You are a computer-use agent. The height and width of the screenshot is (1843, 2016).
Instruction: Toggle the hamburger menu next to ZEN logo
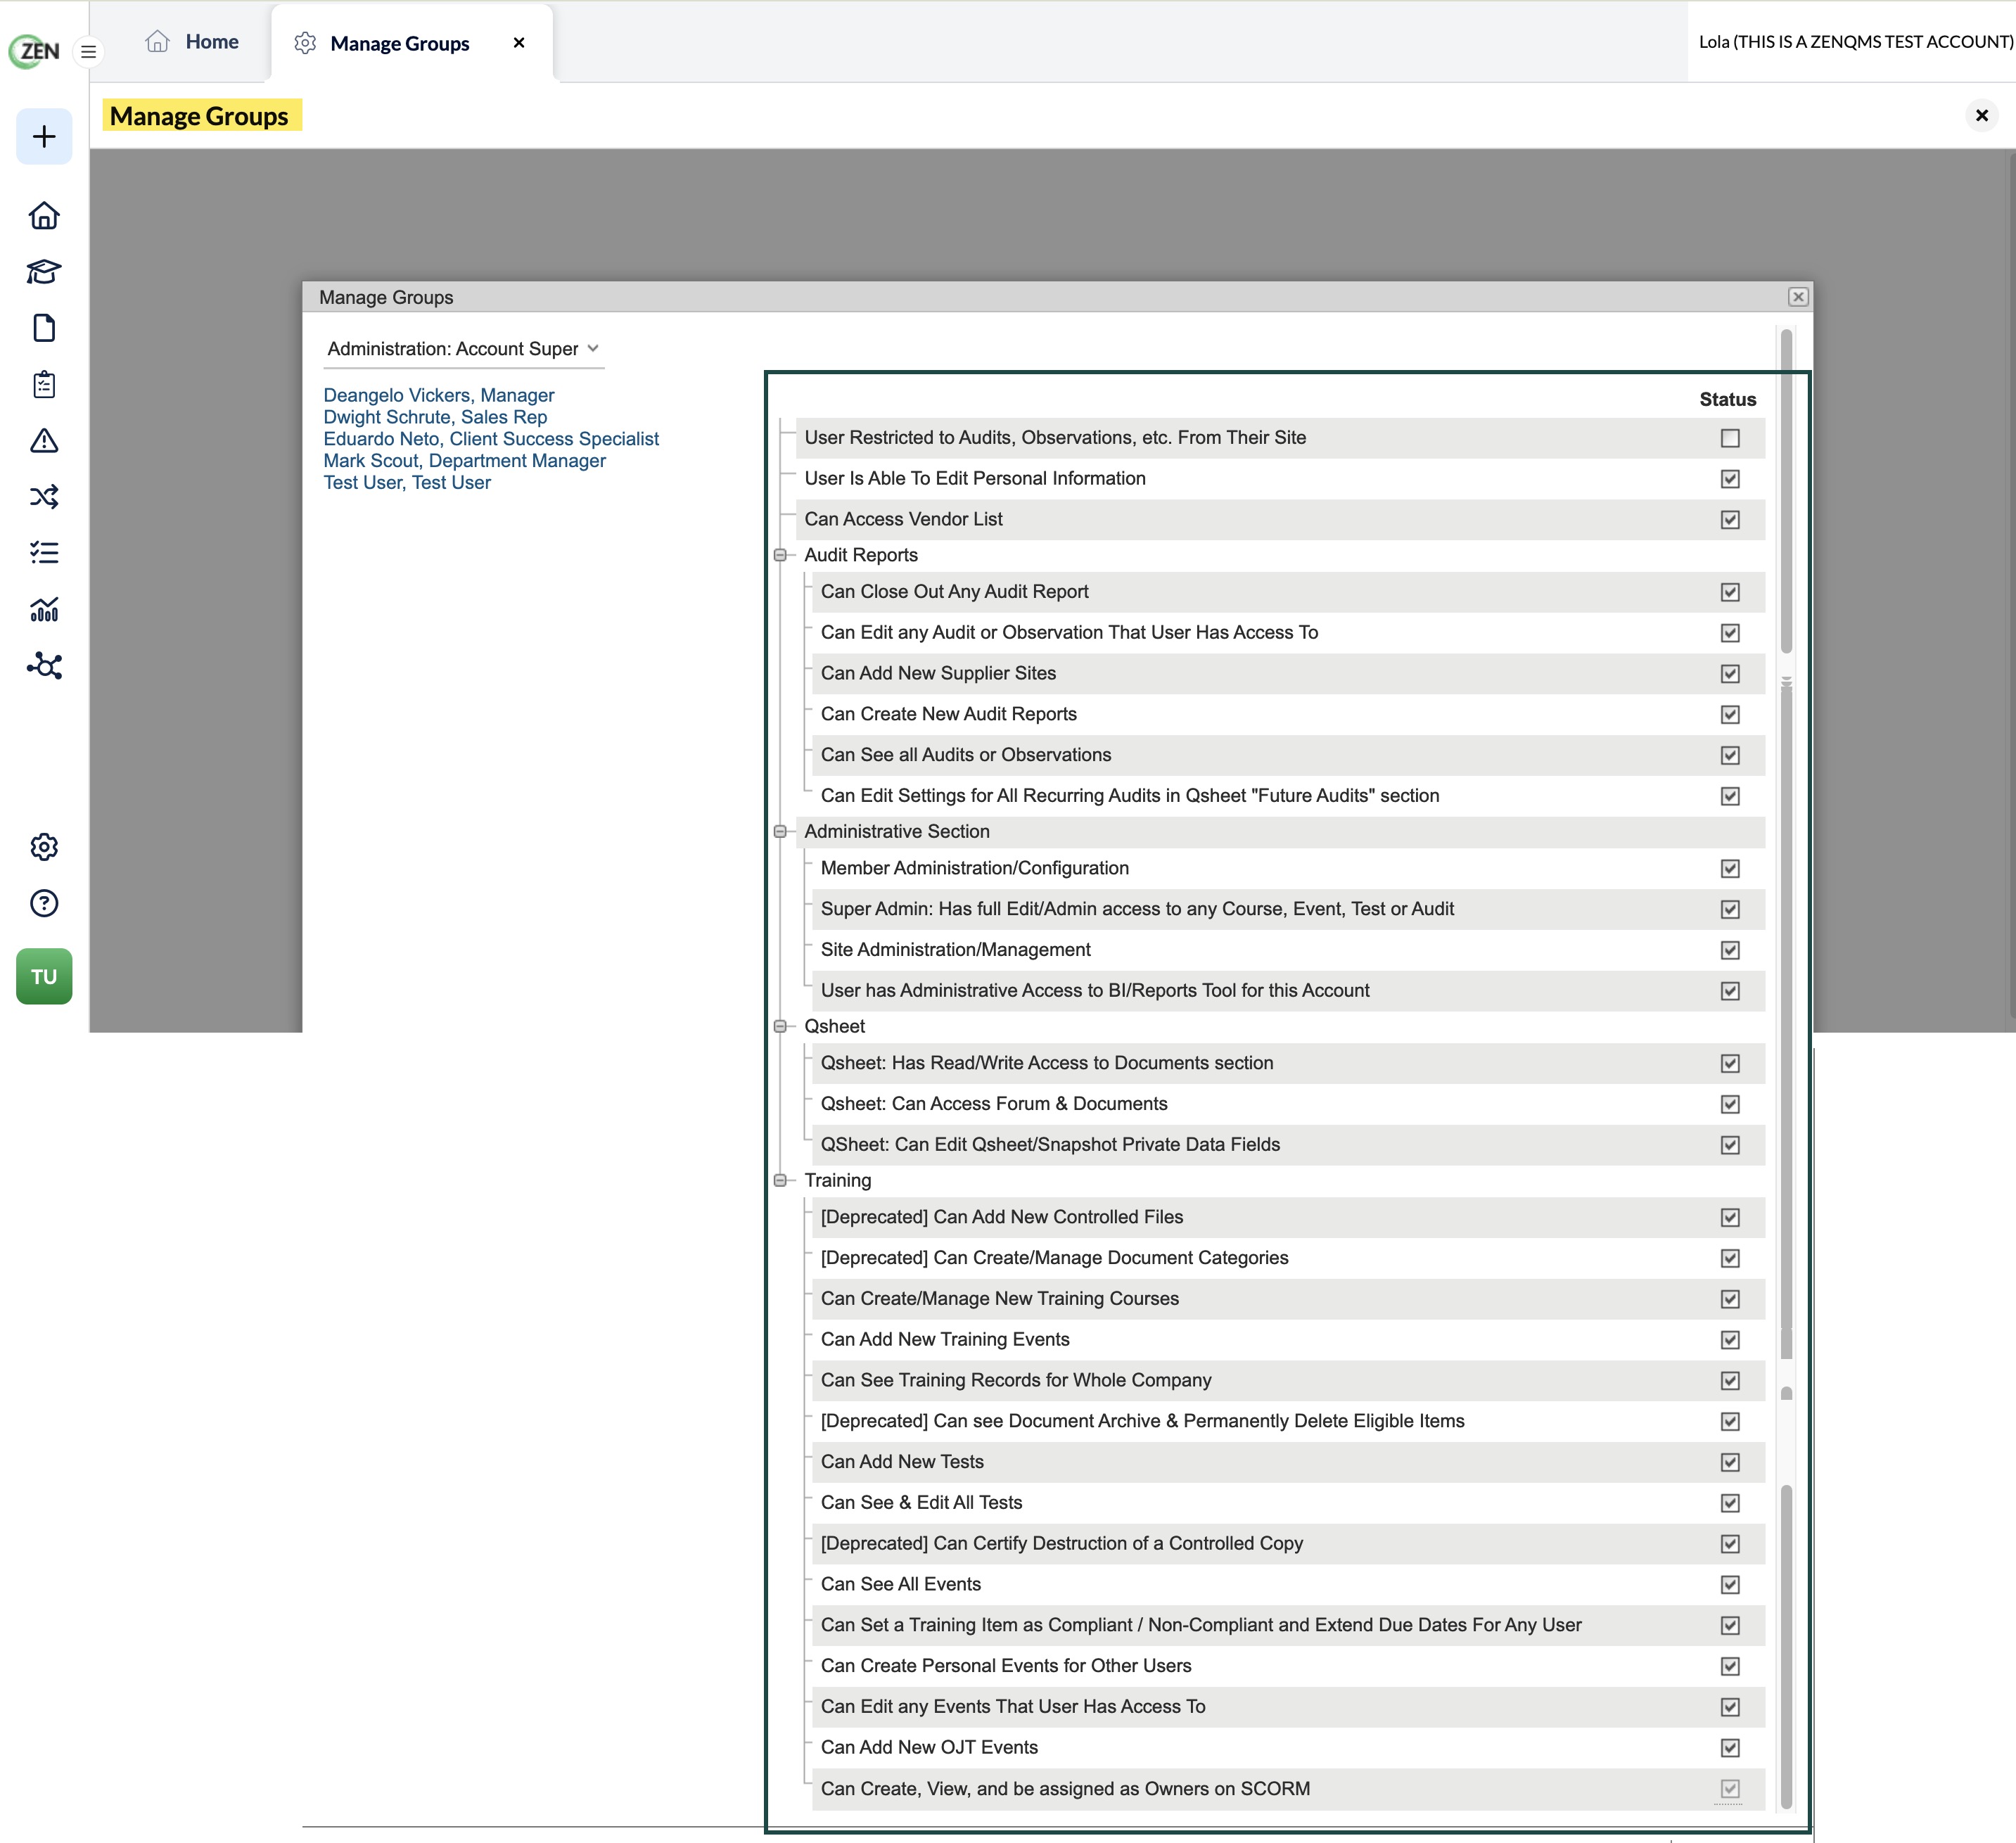pyautogui.click(x=89, y=51)
